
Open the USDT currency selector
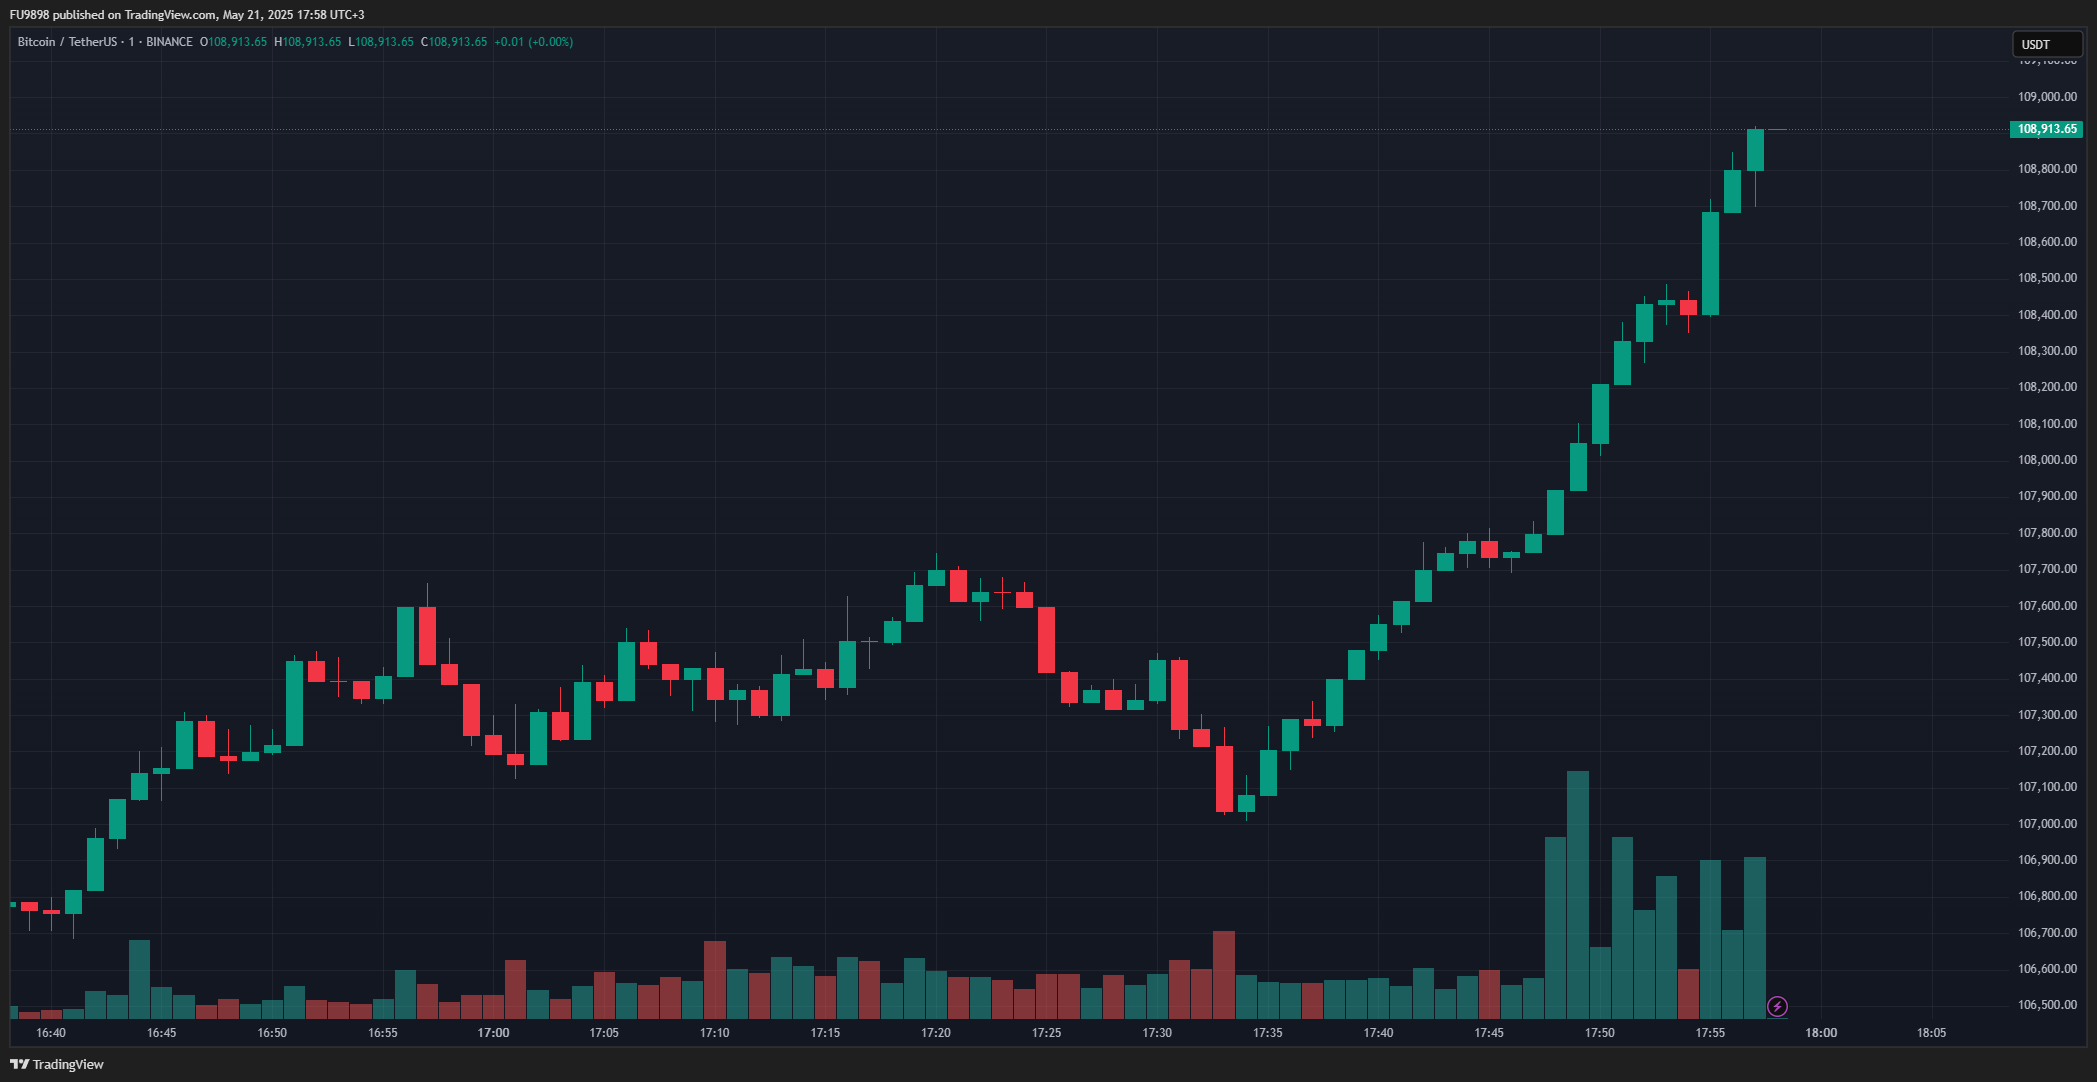click(x=2046, y=44)
